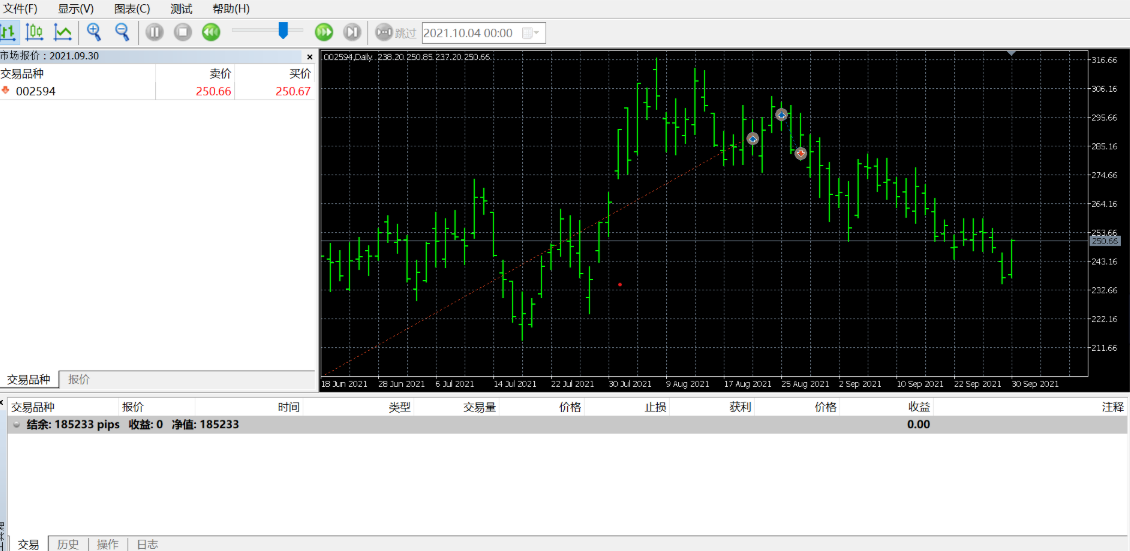1130x551 pixels.
Task: Step forward one bar
Action: (x=352, y=32)
